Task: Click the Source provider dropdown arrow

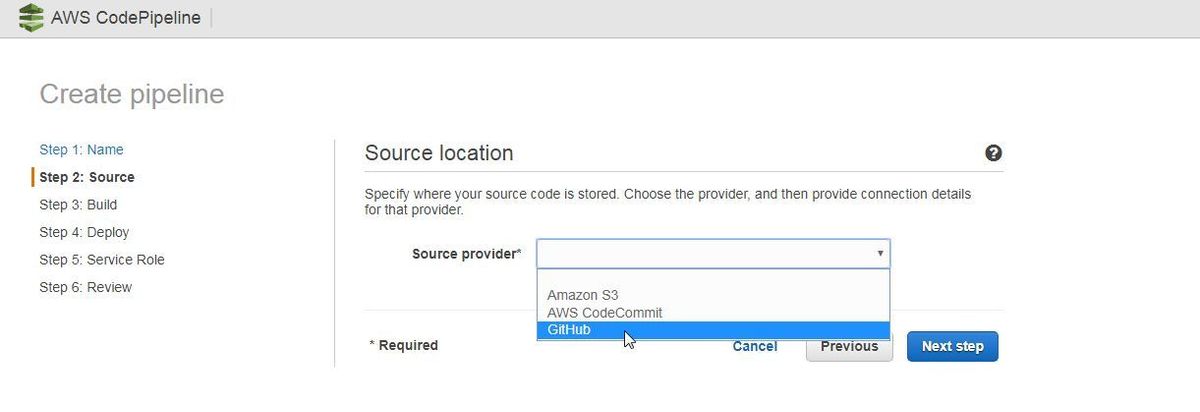Action: [880, 254]
